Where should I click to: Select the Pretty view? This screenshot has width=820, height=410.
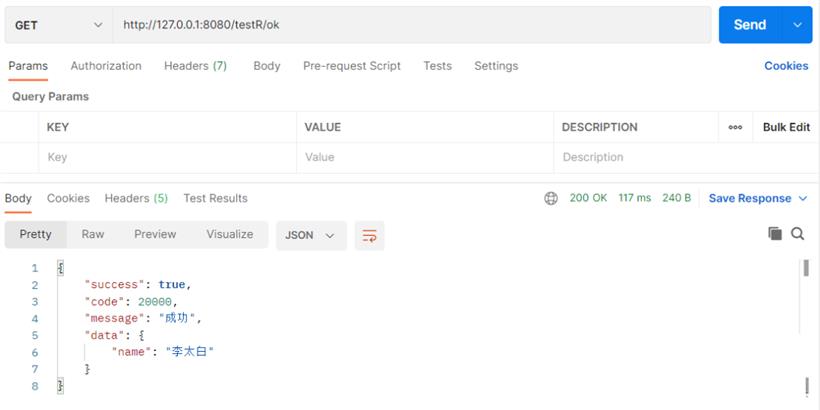click(36, 234)
